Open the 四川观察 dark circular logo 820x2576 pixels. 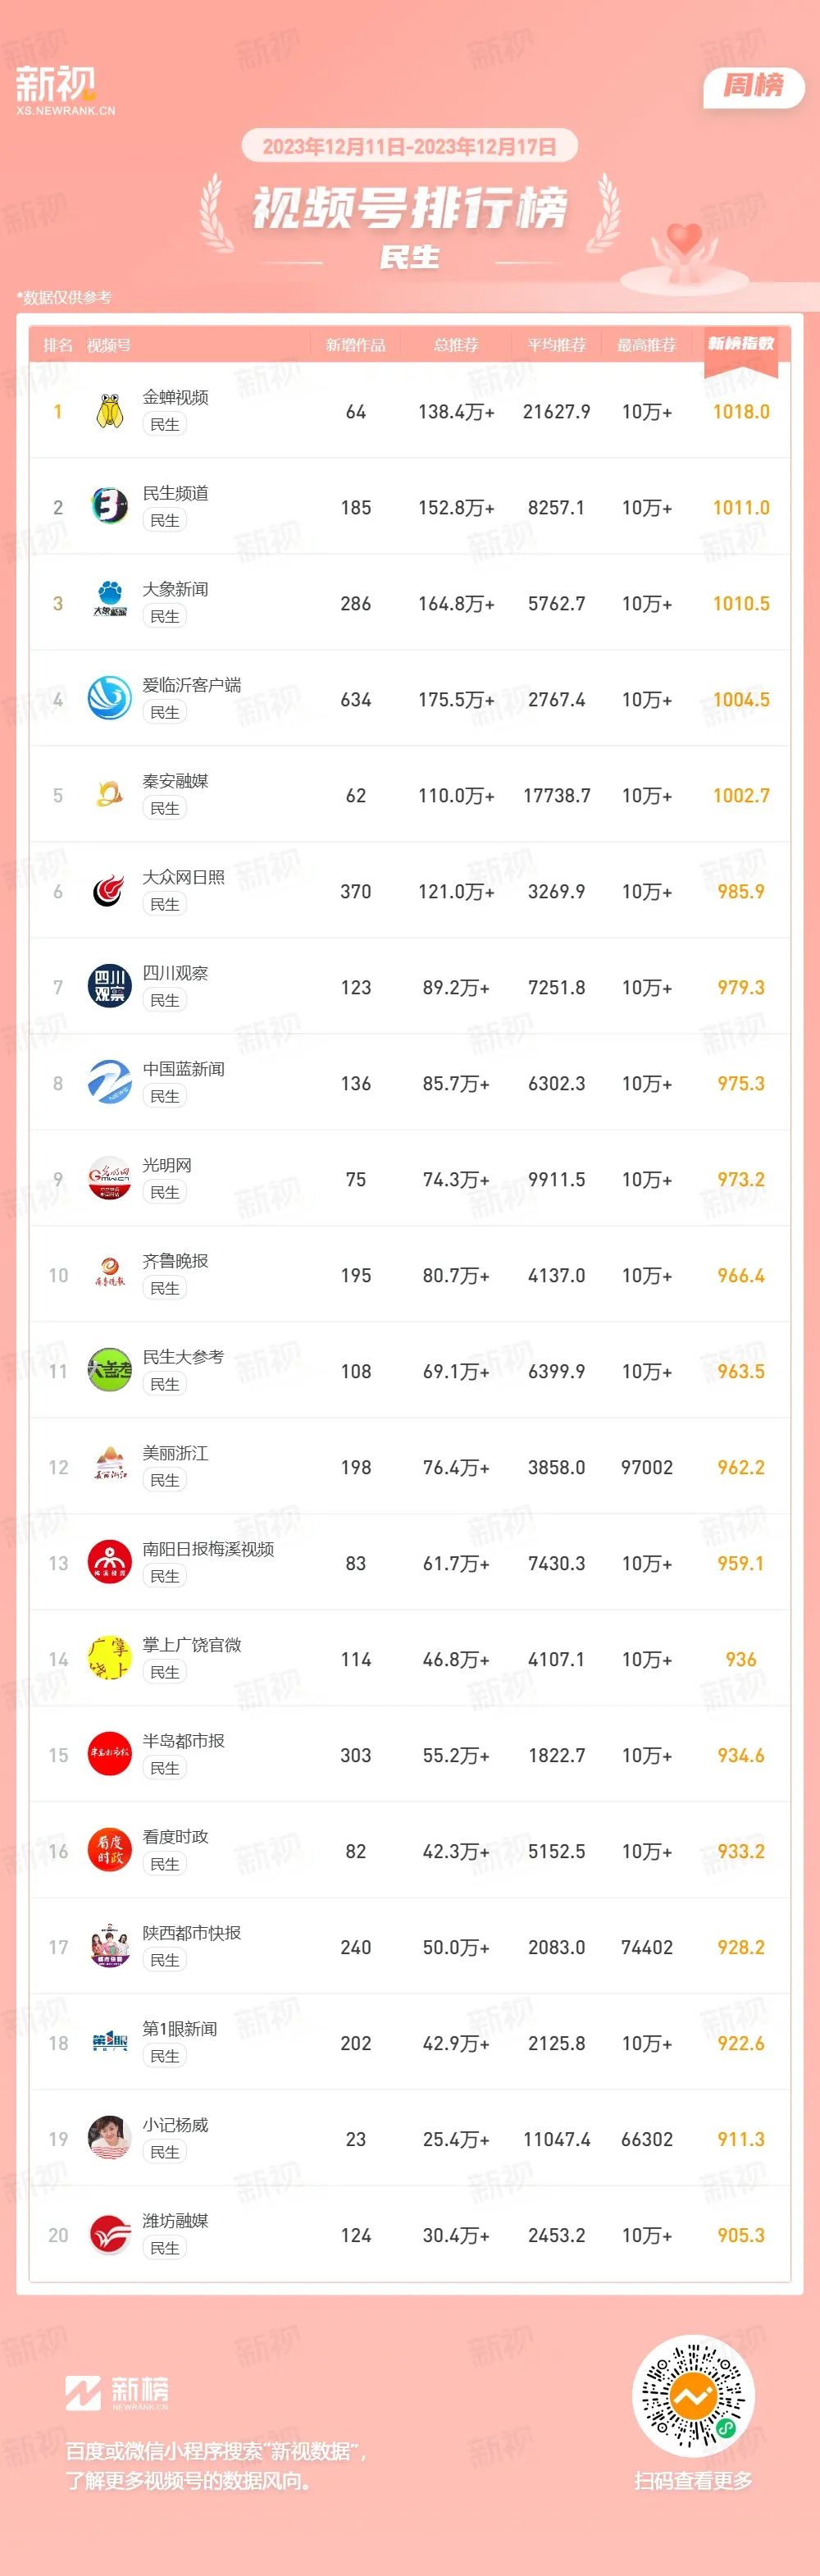[110, 987]
